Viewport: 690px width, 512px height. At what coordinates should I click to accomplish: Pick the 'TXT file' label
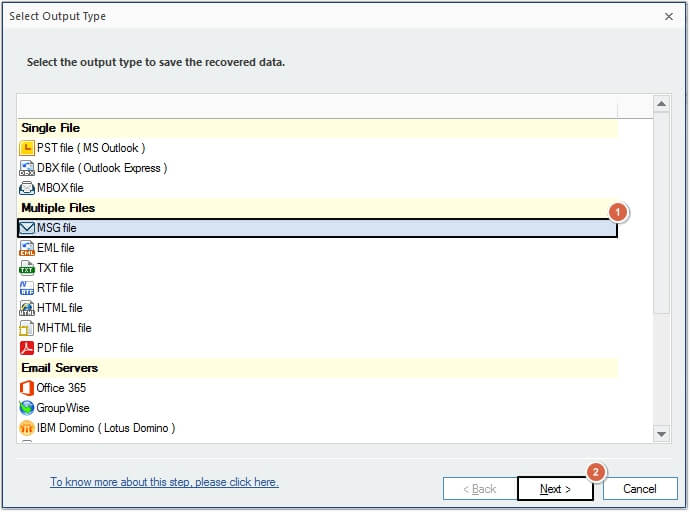pos(55,268)
